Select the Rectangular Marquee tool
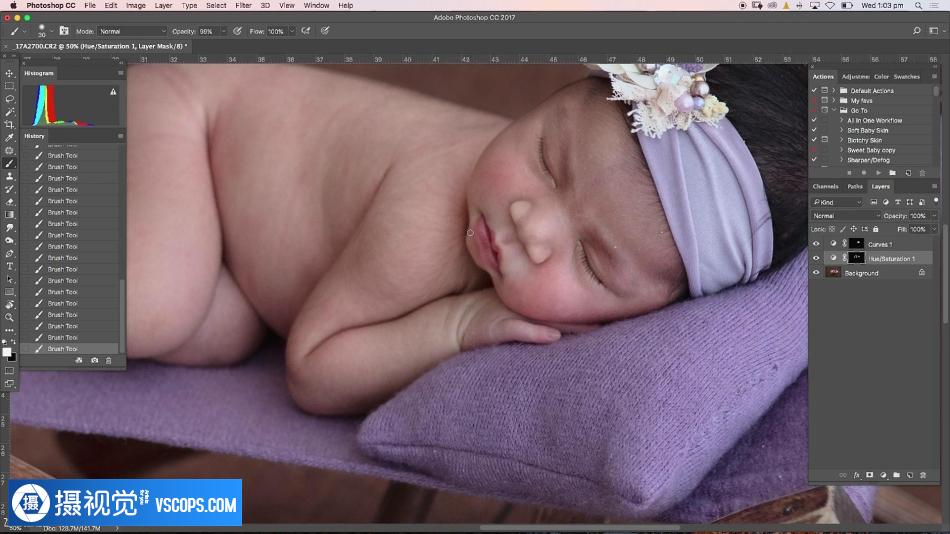This screenshot has width=950, height=534. pyautogui.click(x=9, y=86)
